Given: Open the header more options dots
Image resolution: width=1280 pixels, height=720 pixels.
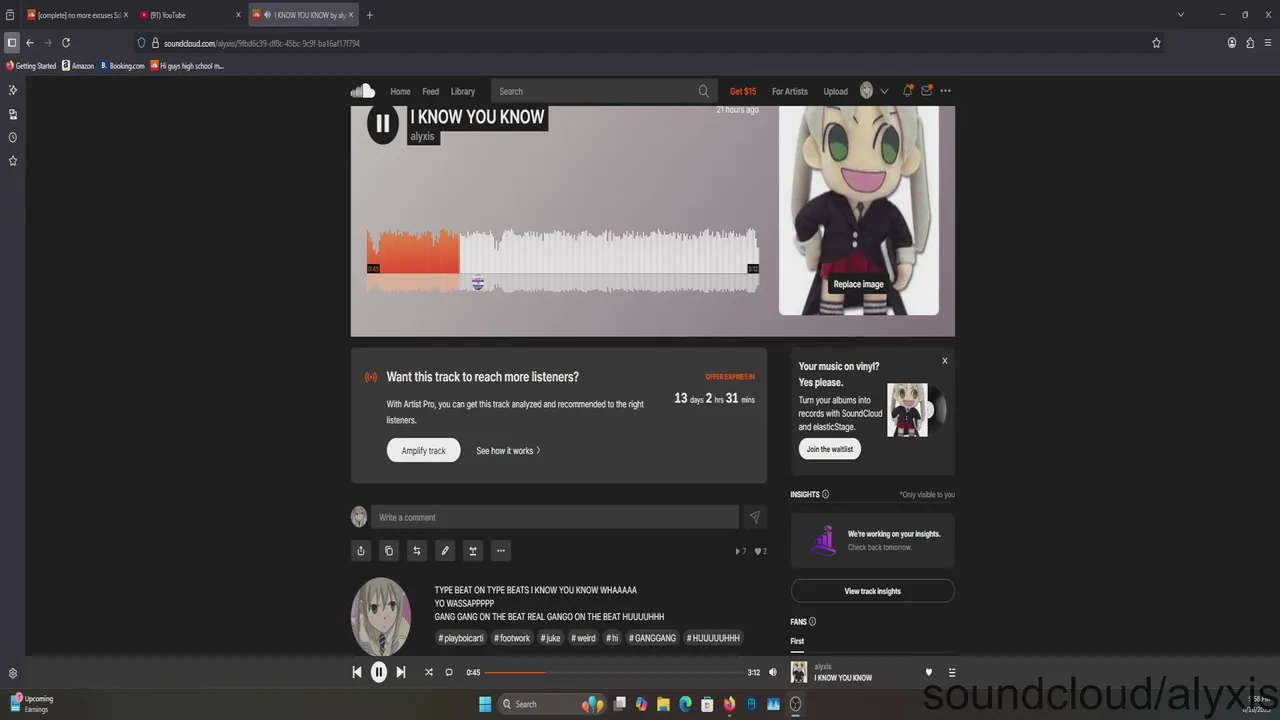Looking at the screenshot, I should pyautogui.click(x=945, y=91).
